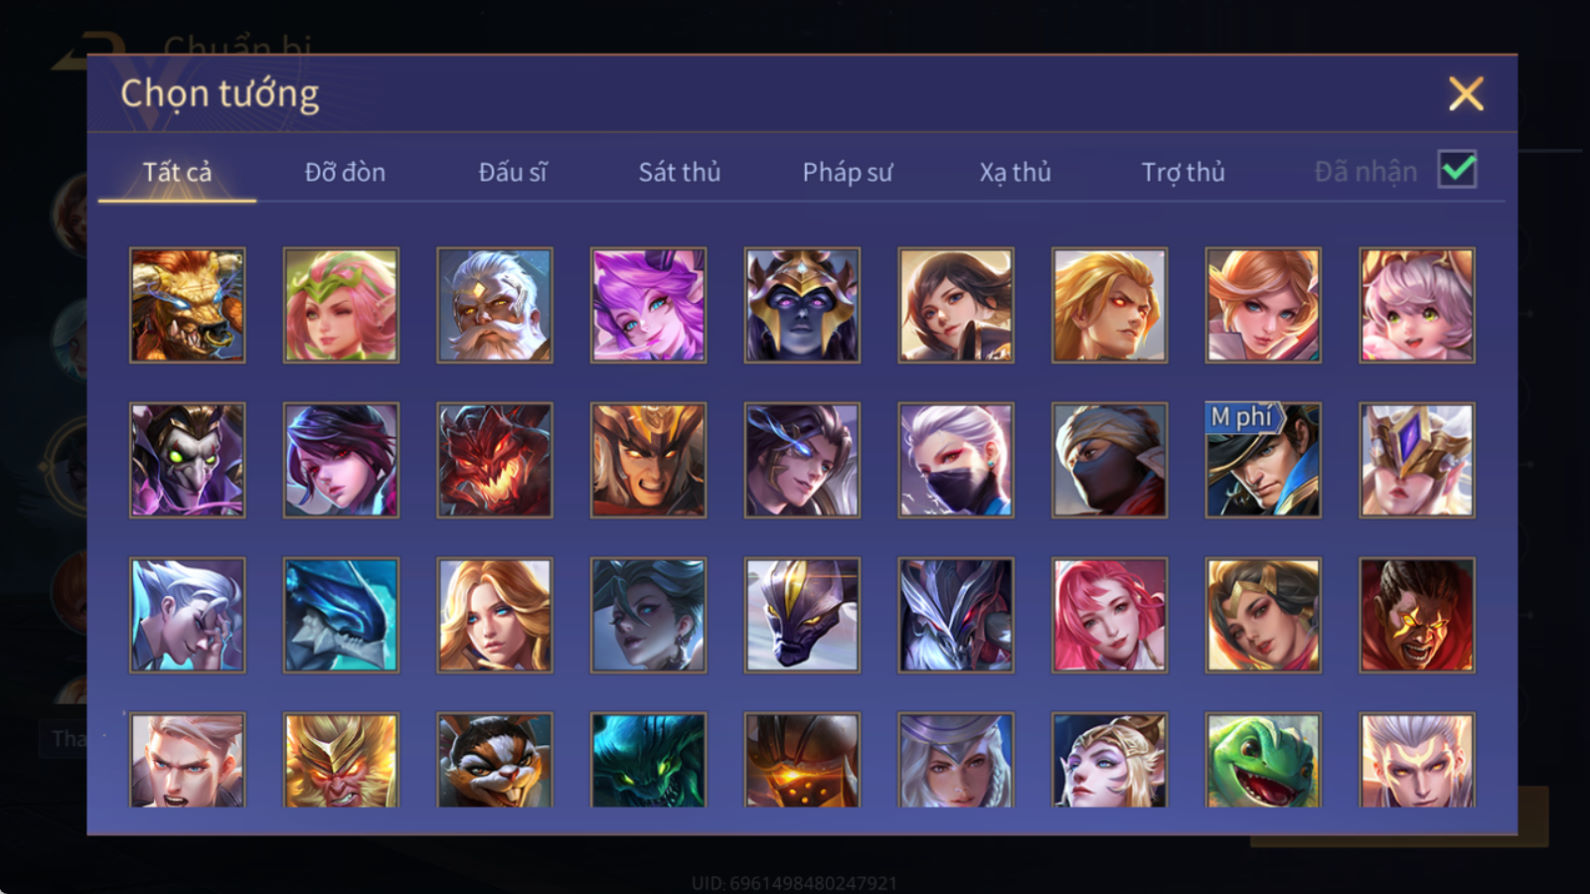Pick the blue shark-helmet hero portrait
The height and width of the screenshot is (894, 1590).
341,615
